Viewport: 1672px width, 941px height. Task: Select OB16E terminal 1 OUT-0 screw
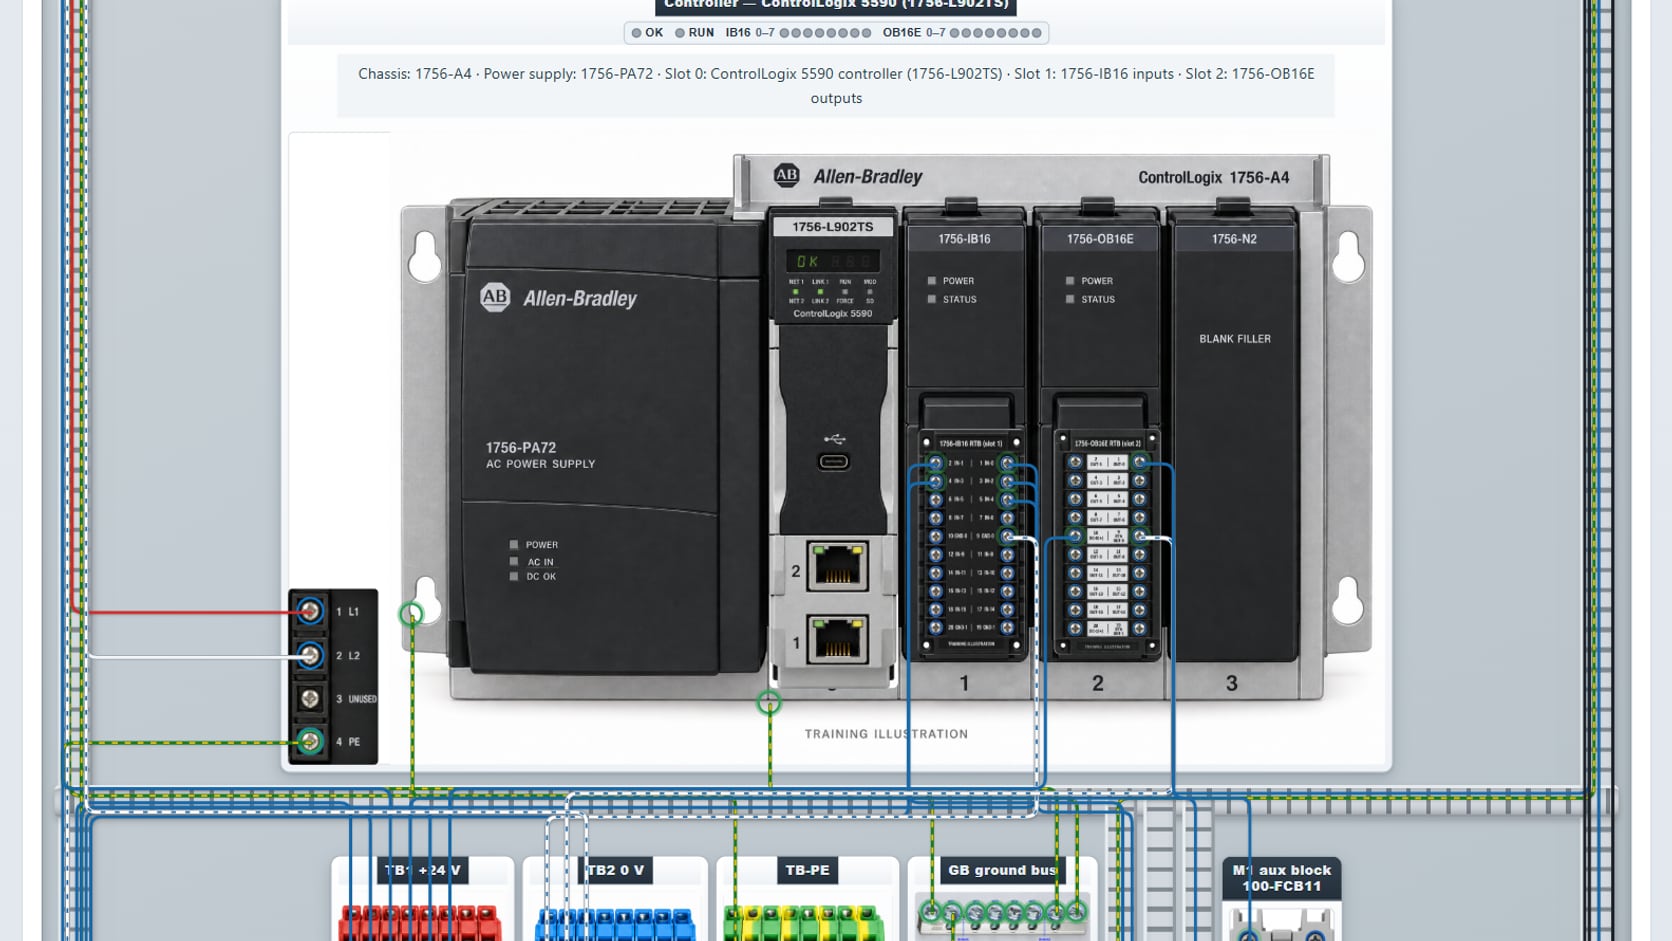point(1139,462)
